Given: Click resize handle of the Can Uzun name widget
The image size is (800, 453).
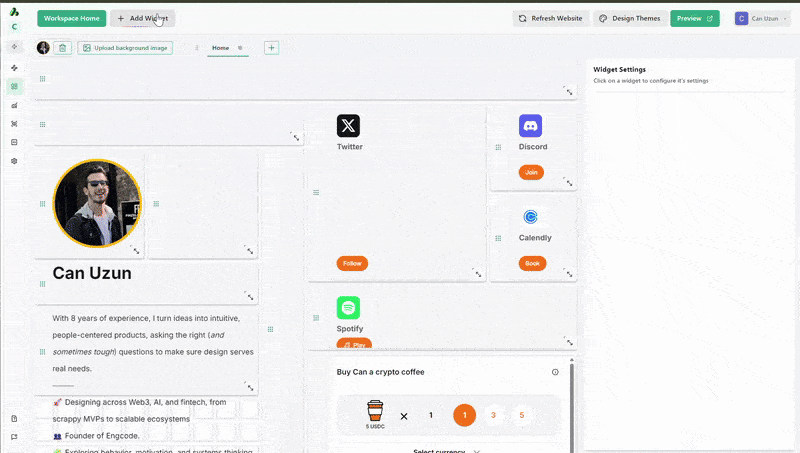Looking at the screenshot, I should pyautogui.click(x=249, y=296).
